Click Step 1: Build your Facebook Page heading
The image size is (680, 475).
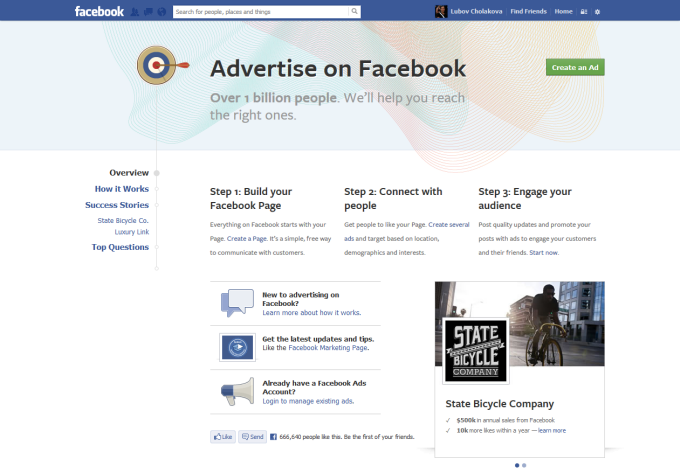click(x=251, y=198)
